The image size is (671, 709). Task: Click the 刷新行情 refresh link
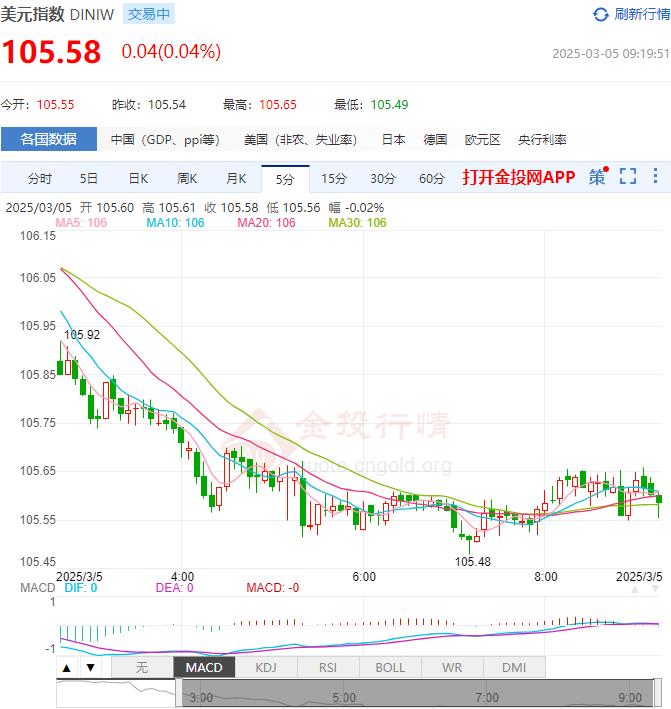tap(641, 14)
